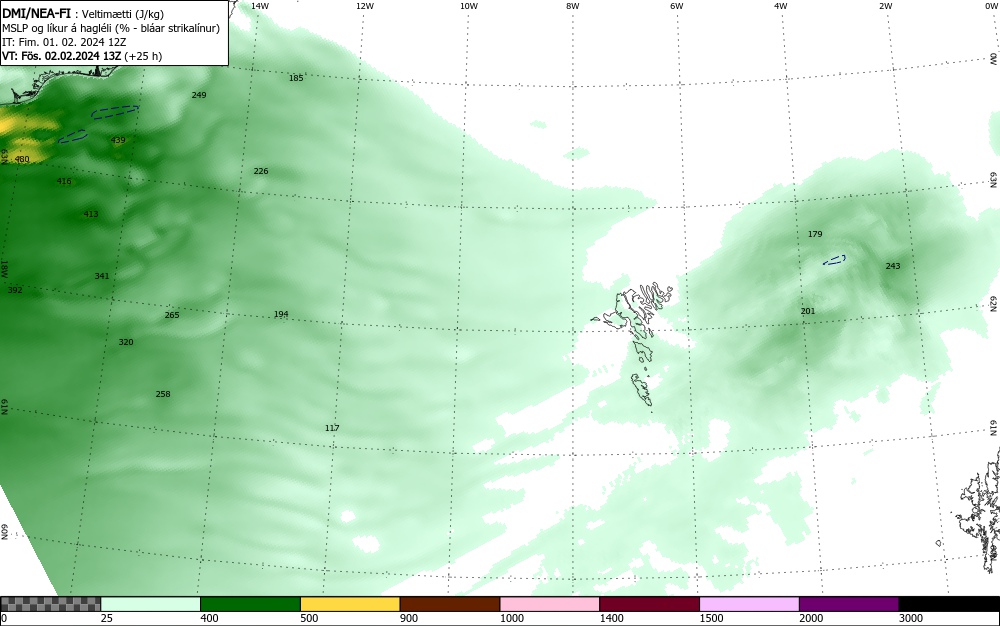This screenshot has height=626, width=1000.
Task: Select the yellow 500–900 legend swatch
Action: (350, 604)
